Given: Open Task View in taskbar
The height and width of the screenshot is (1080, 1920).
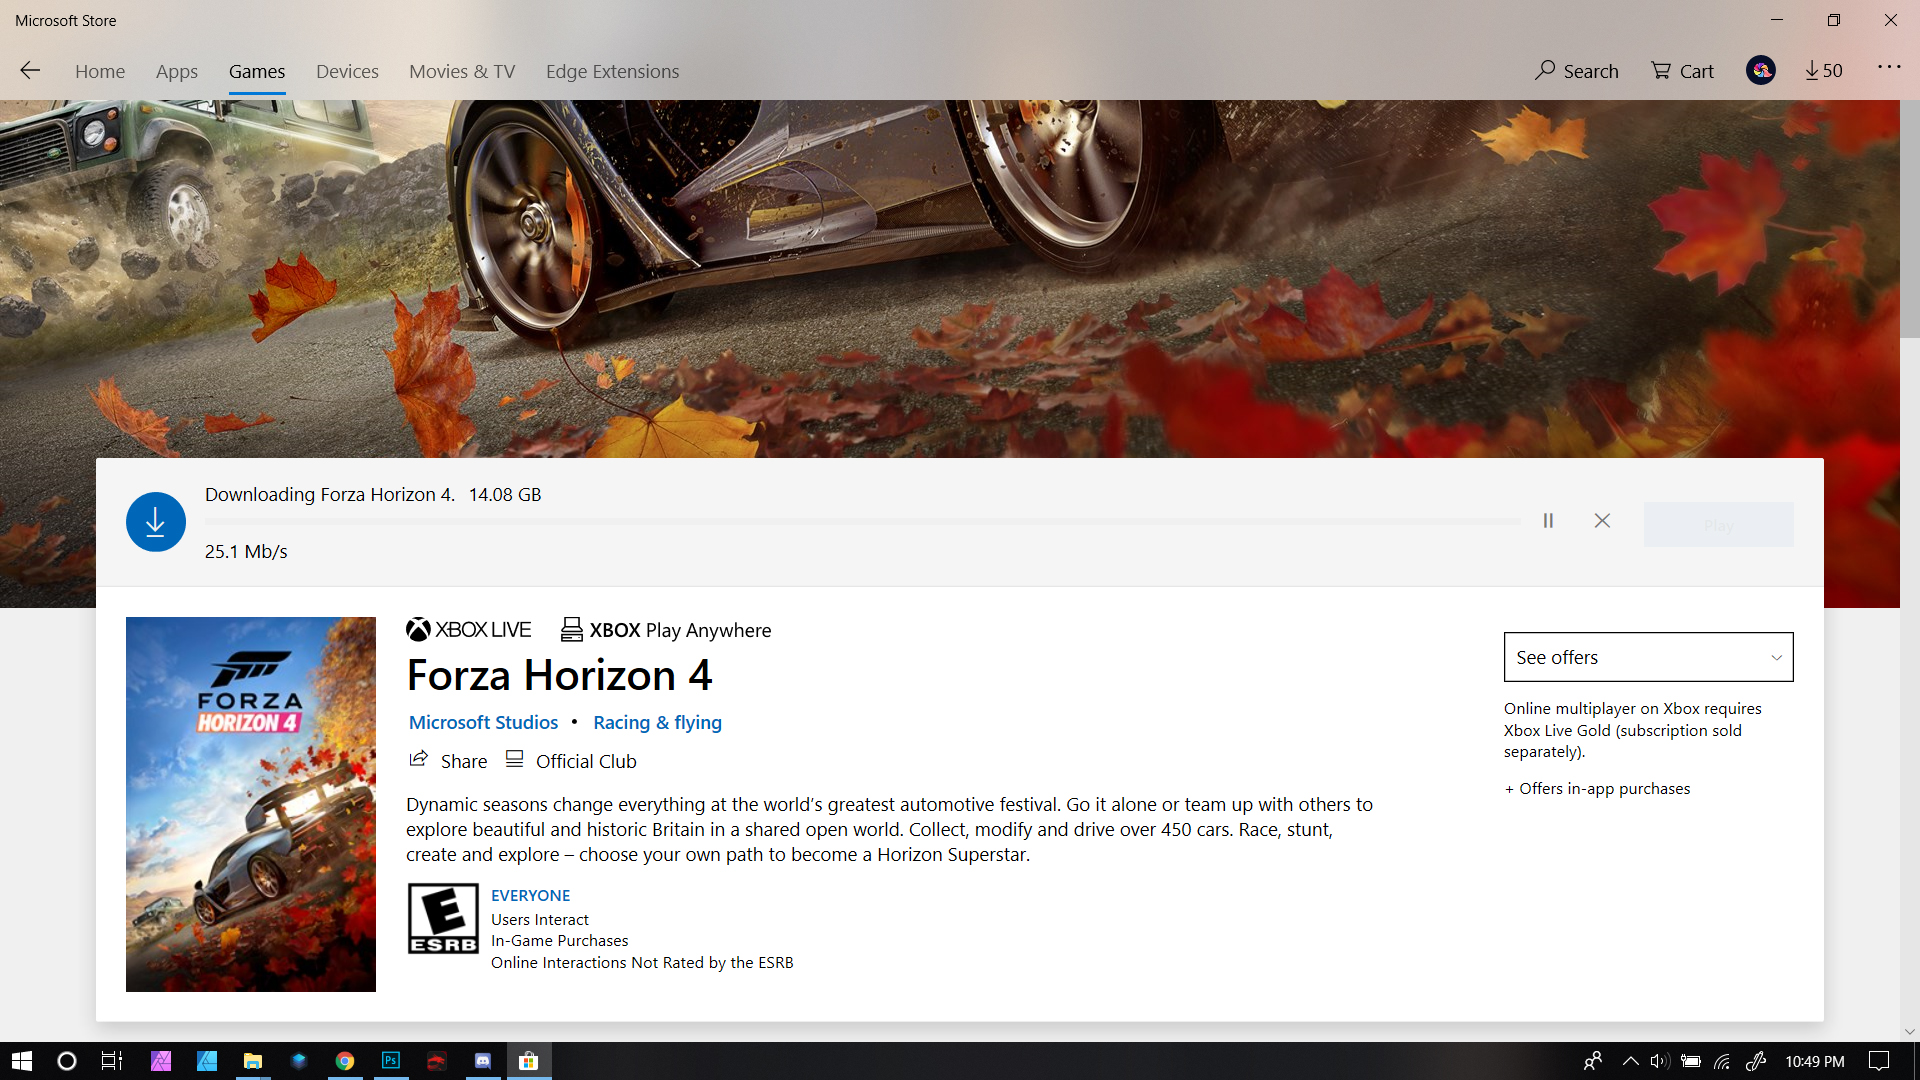Looking at the screenshot, I should click(x=112, y=1061).
